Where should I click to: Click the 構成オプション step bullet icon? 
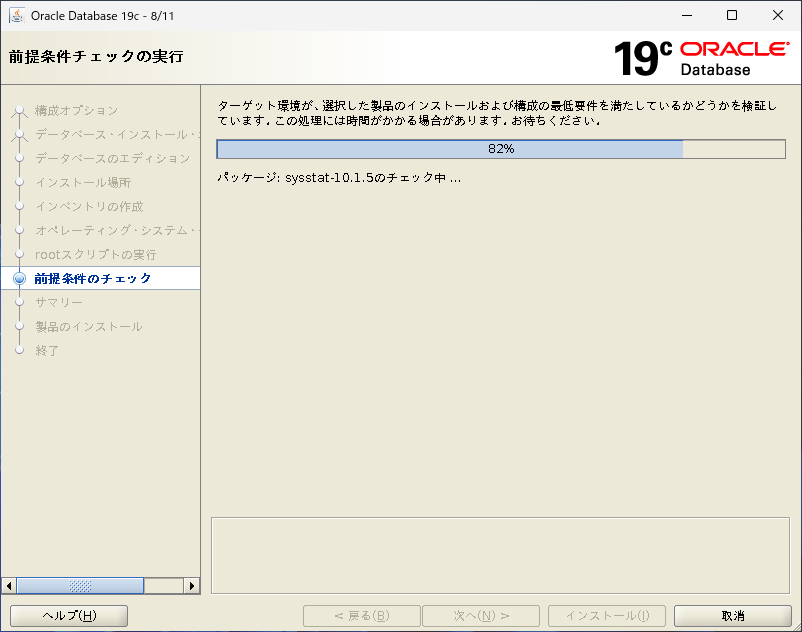[19, 110]
